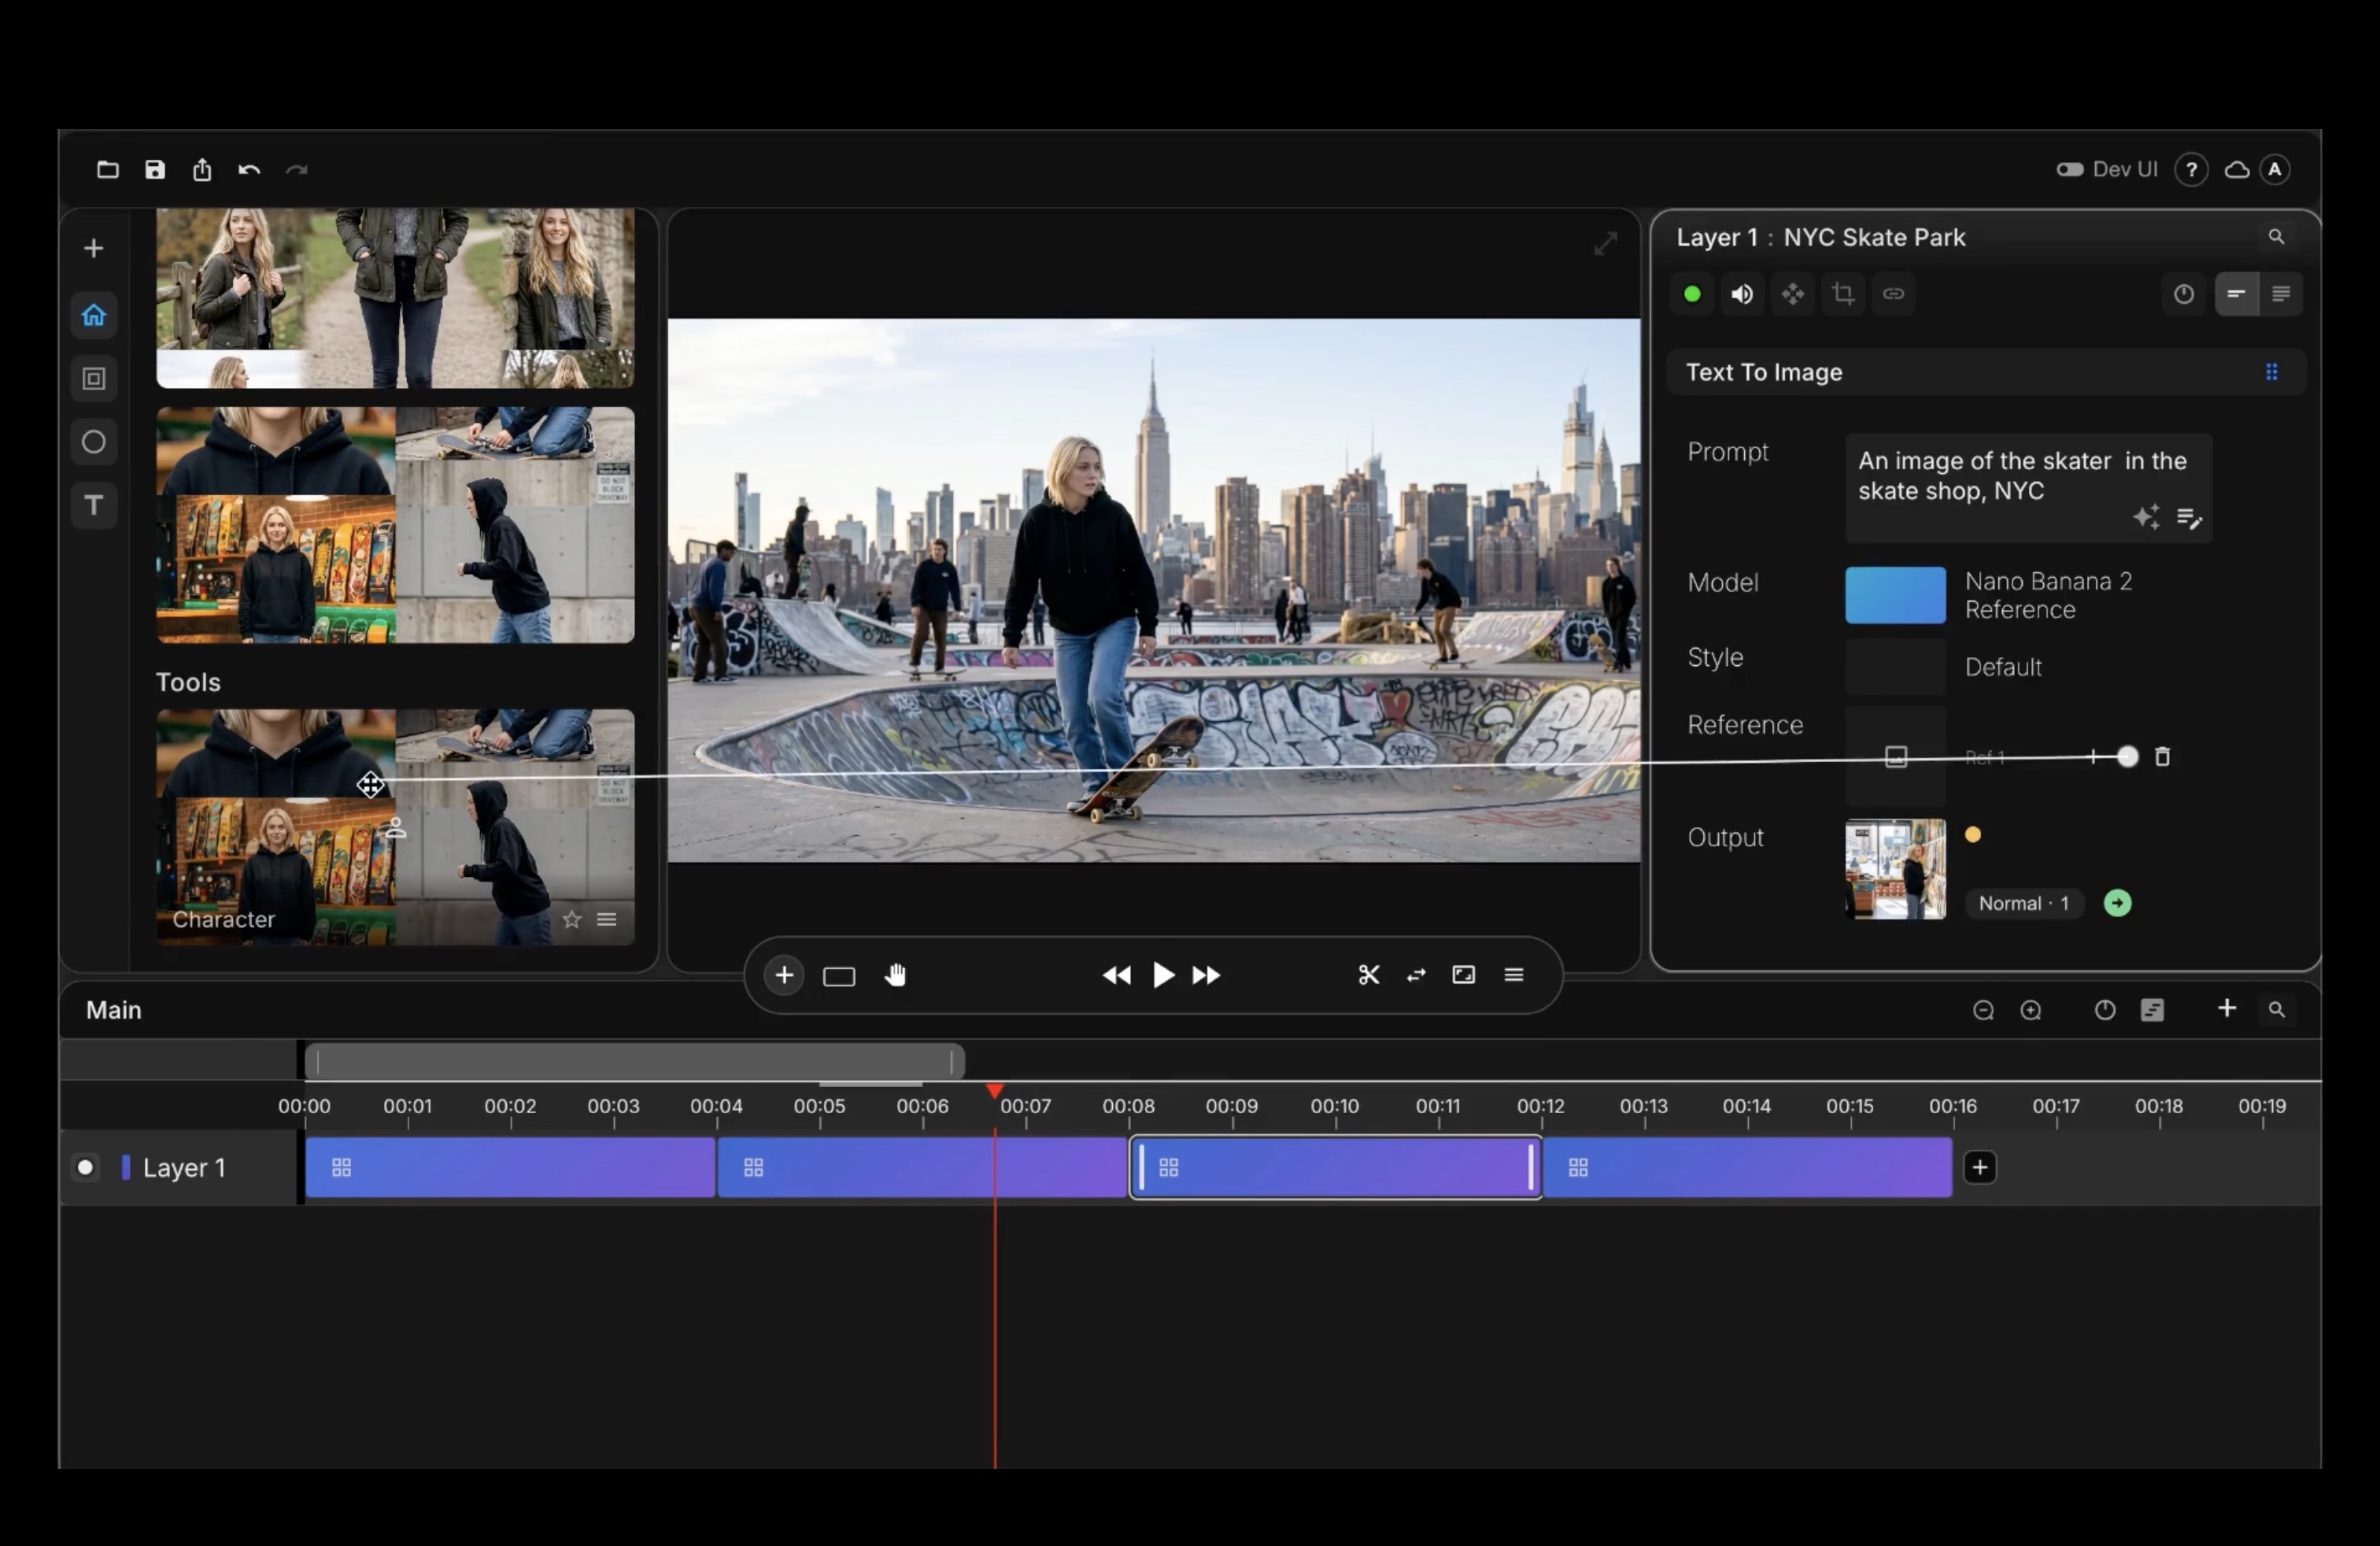Open the account avatar A
2380x1546 pixels.
coord(2275,169)
